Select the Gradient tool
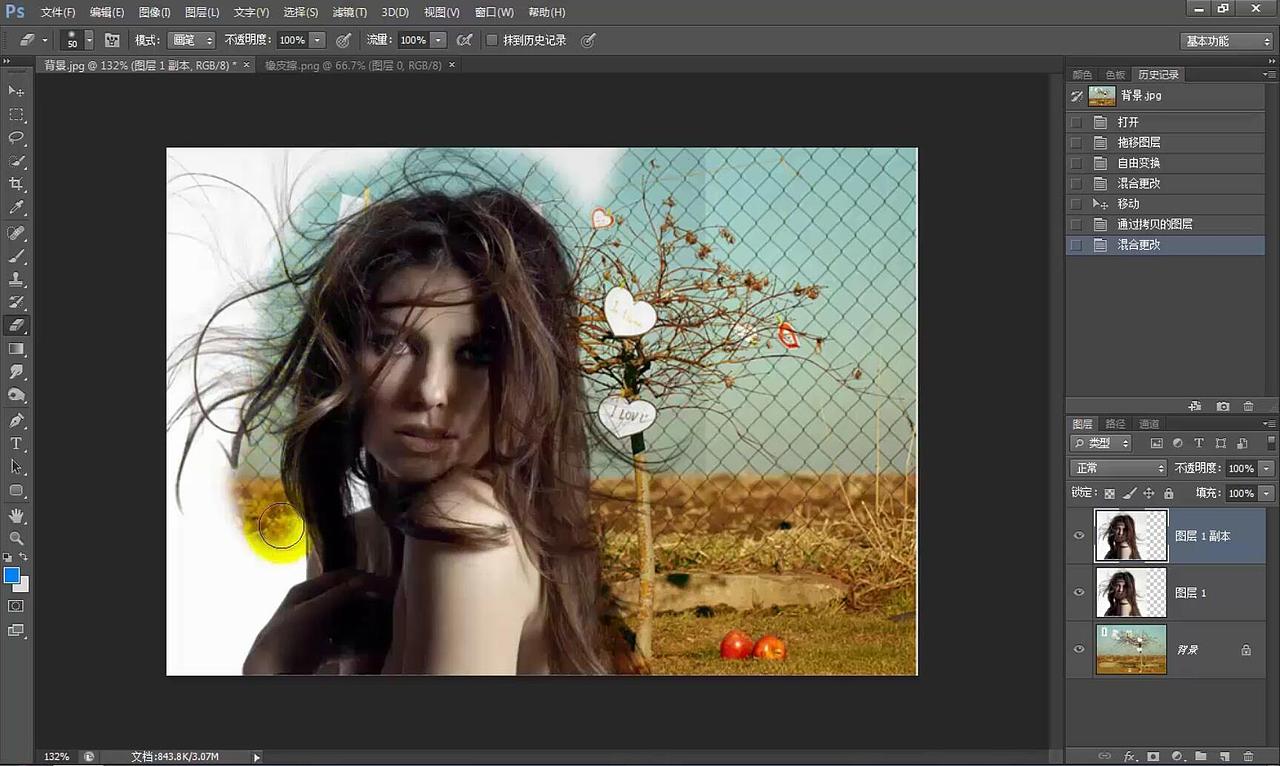Viewport: 1280px width, 766px height. pyautogui.click(x=16, y=349)
